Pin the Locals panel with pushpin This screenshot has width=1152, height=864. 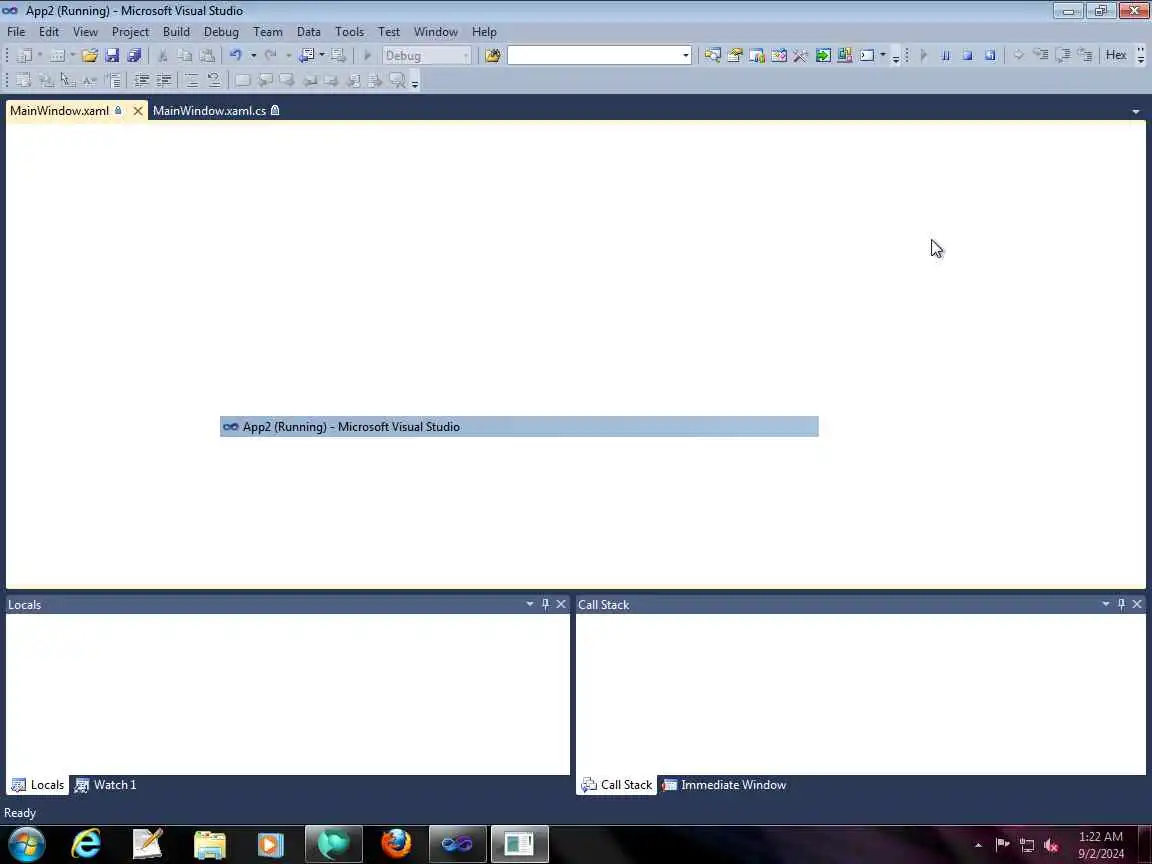click(545, 604)
